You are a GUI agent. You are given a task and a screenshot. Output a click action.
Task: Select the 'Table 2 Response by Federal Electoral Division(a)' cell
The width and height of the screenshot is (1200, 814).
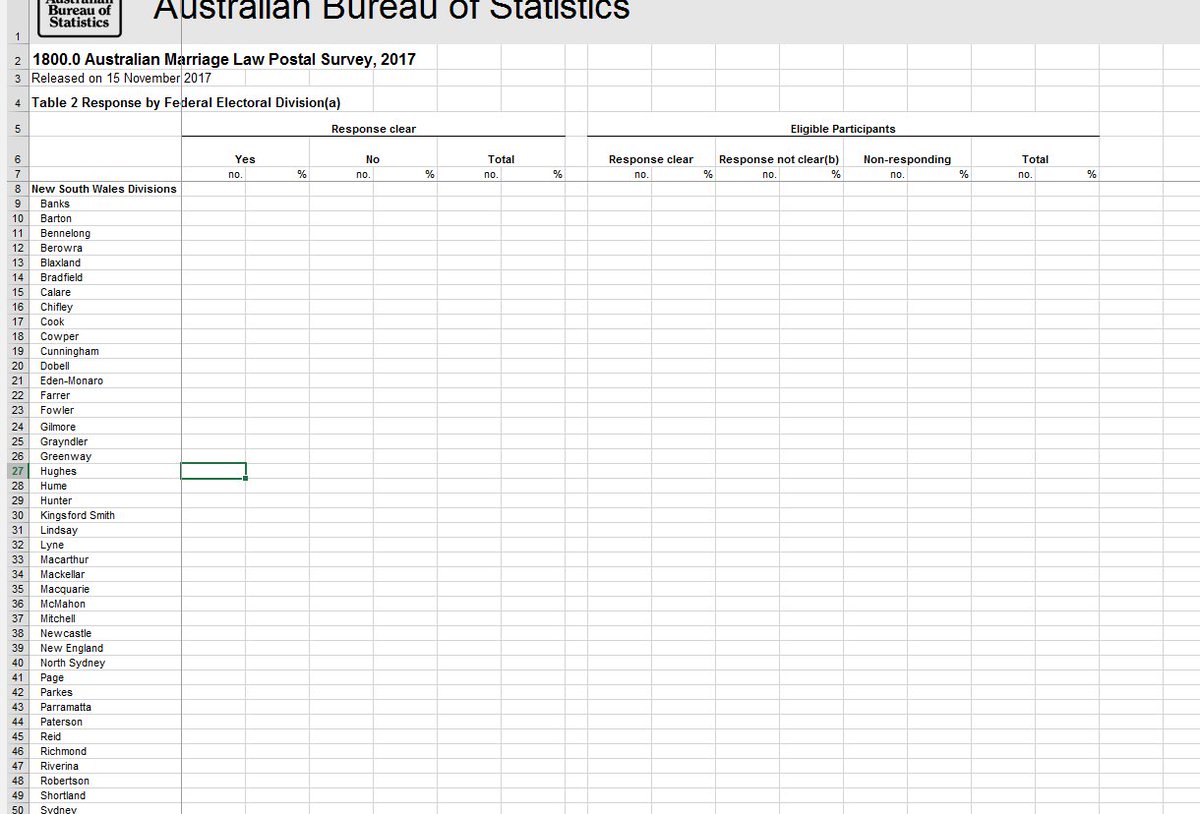pyautogui.click(x=186, y=102)
